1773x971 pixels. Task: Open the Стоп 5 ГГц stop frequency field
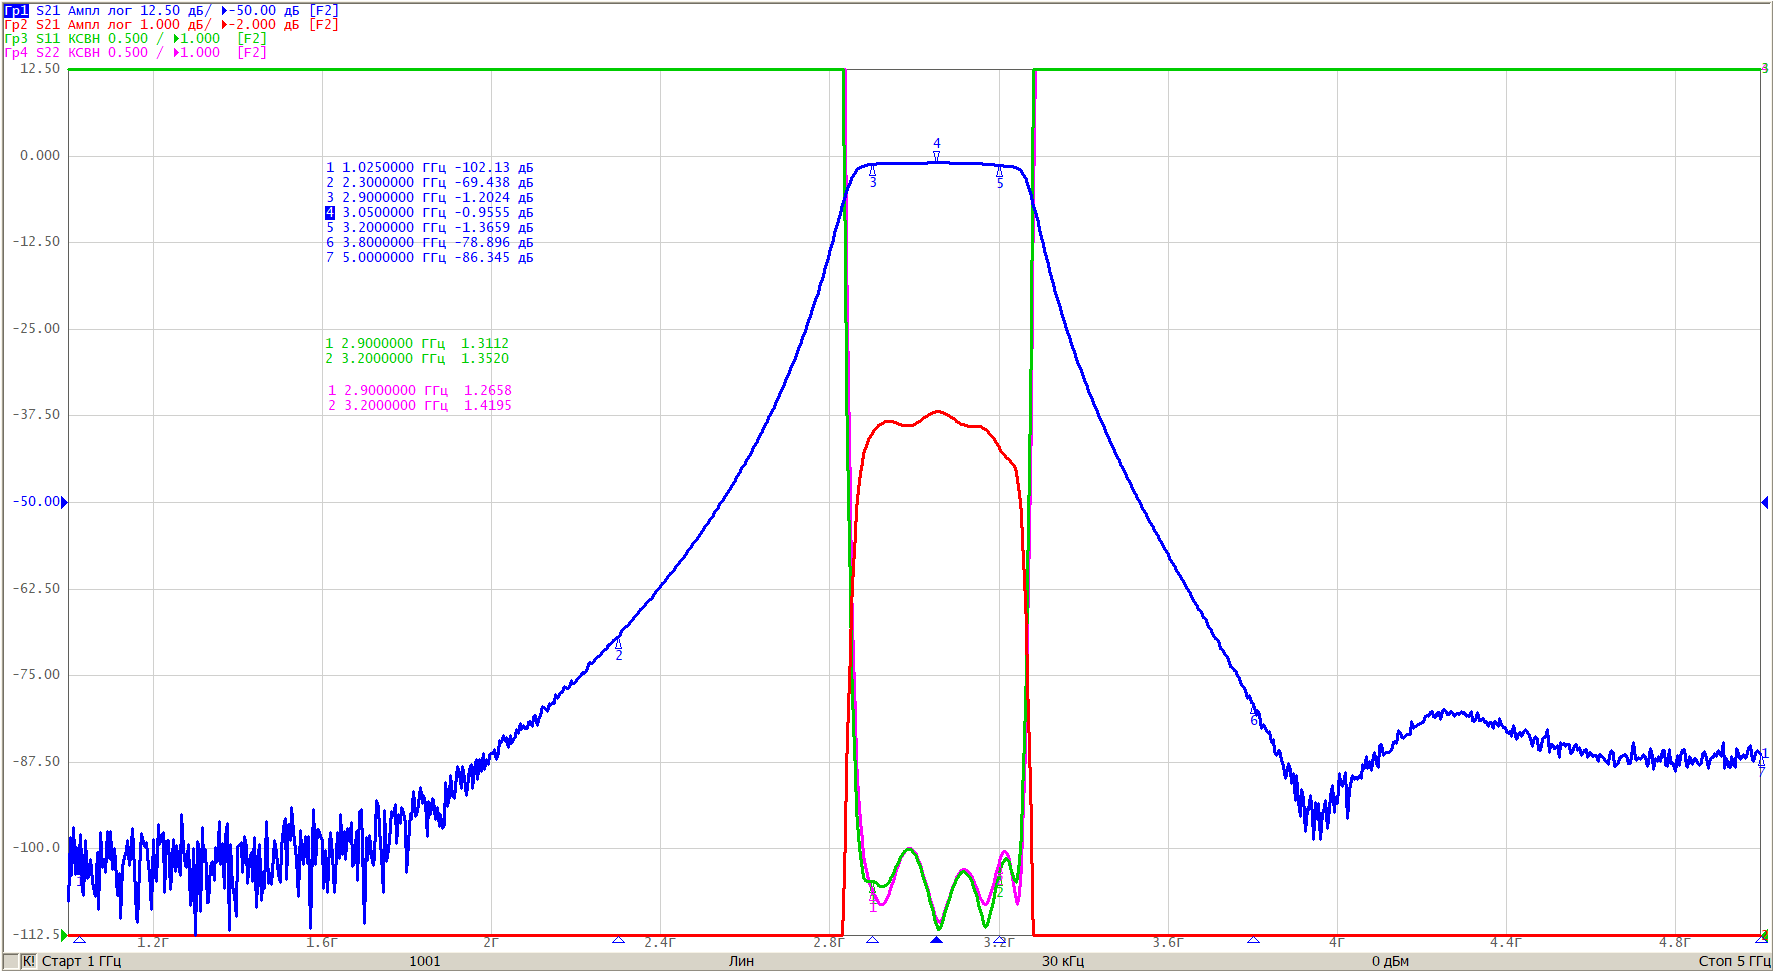pos(1734,961)
